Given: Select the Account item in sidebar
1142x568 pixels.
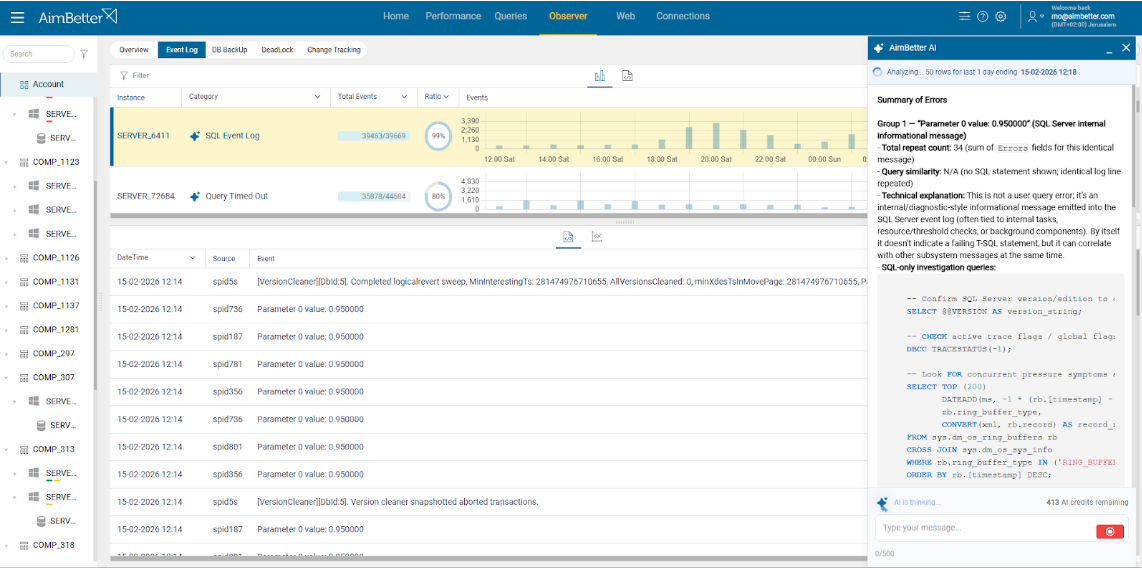Looking at the screenshot, I should point(47,85).
